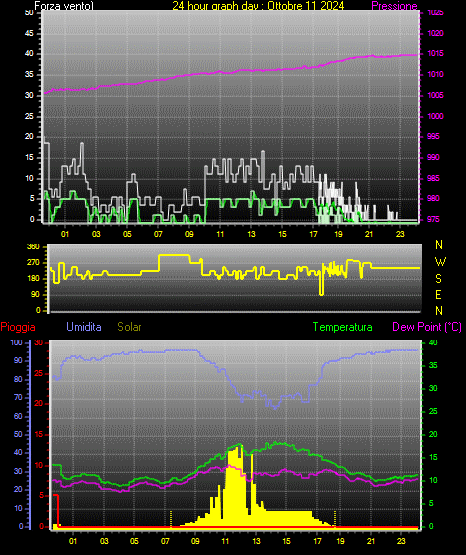Click the E compass direction label

pos(438,294)
